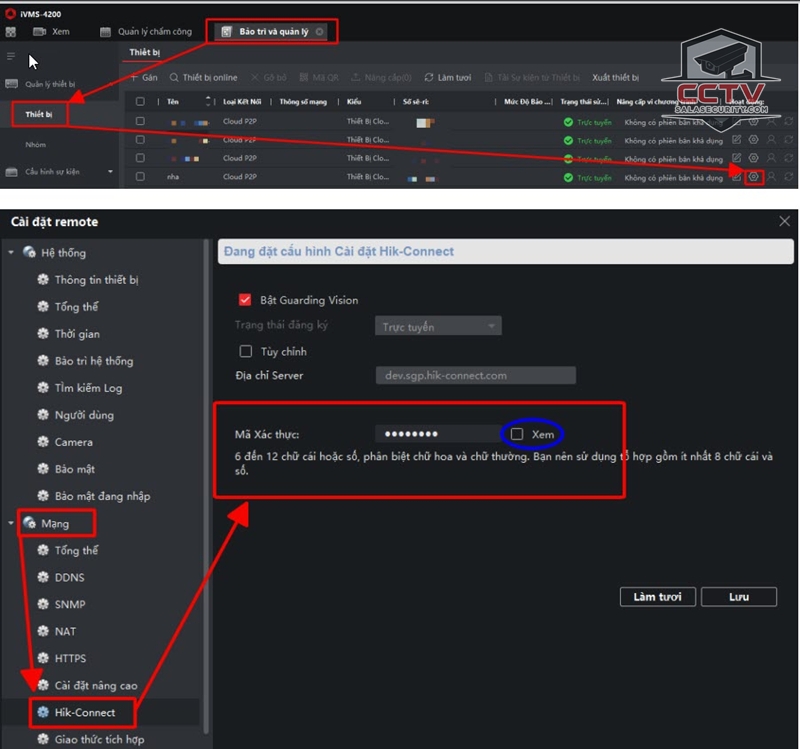Enable the Tùy chỉnh checkbox
This screenshot has width=800, height=749.
click(245, 352)
